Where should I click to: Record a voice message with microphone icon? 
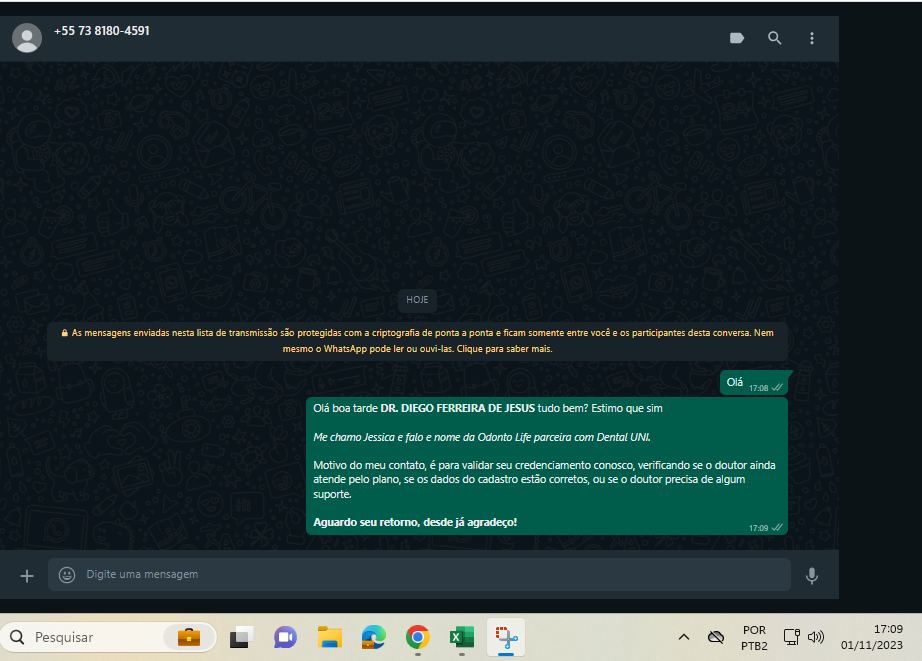click(811, 575)
